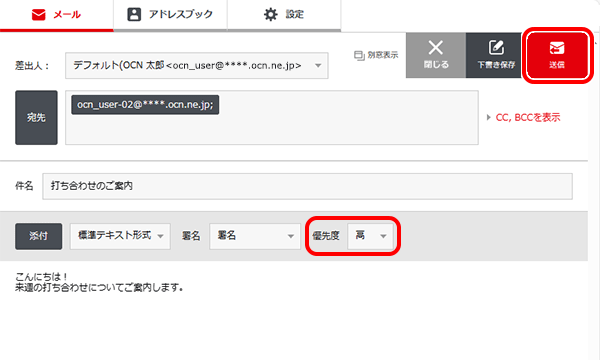Click the gear icon on 設定 tab

click(271, 15)
